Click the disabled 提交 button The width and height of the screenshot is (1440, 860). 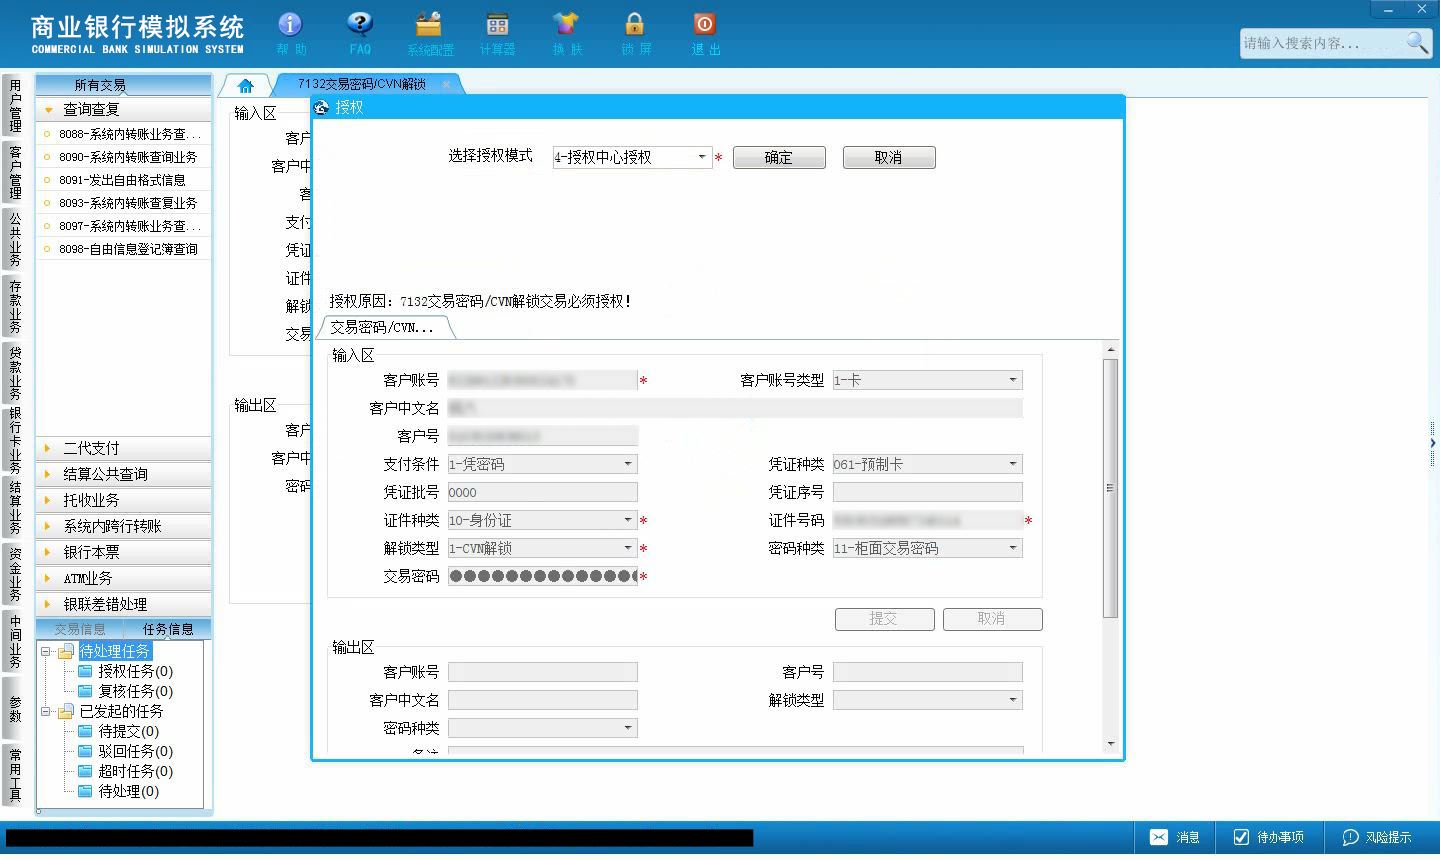884,619
